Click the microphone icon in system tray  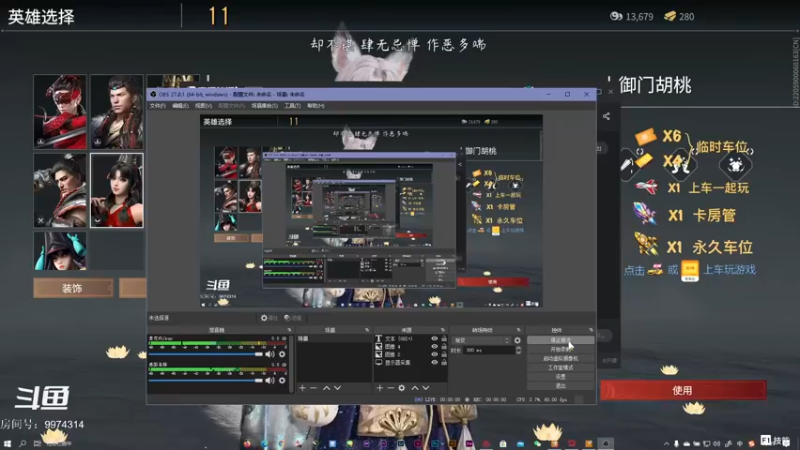pos(677,444)
